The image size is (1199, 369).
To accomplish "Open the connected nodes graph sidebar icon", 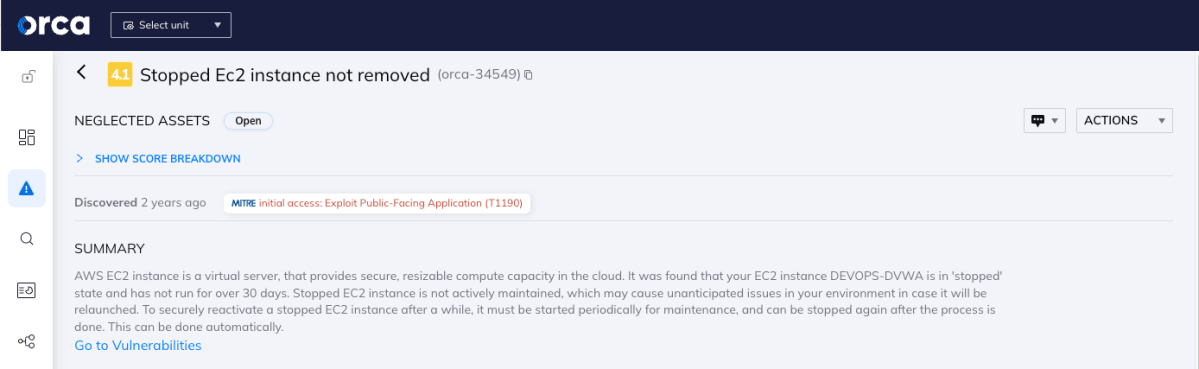I will (x=27, y=341).
